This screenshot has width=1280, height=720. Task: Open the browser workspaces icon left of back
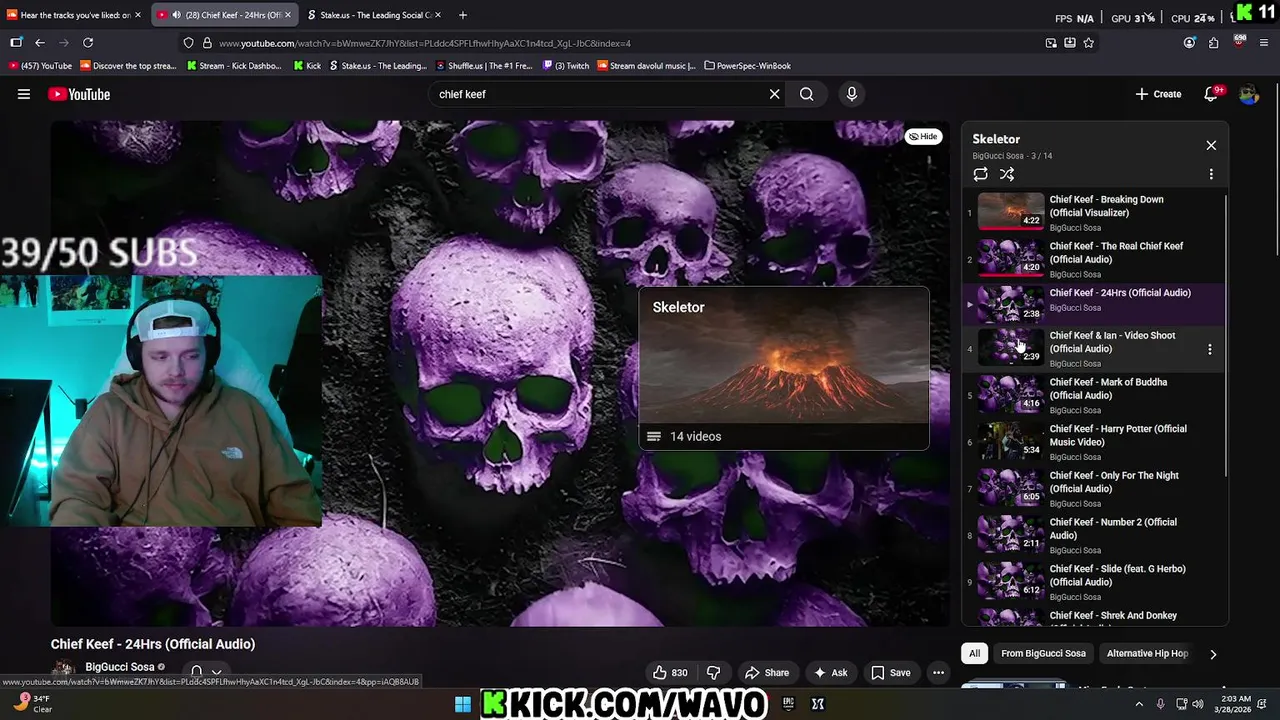tap(16, 43)
